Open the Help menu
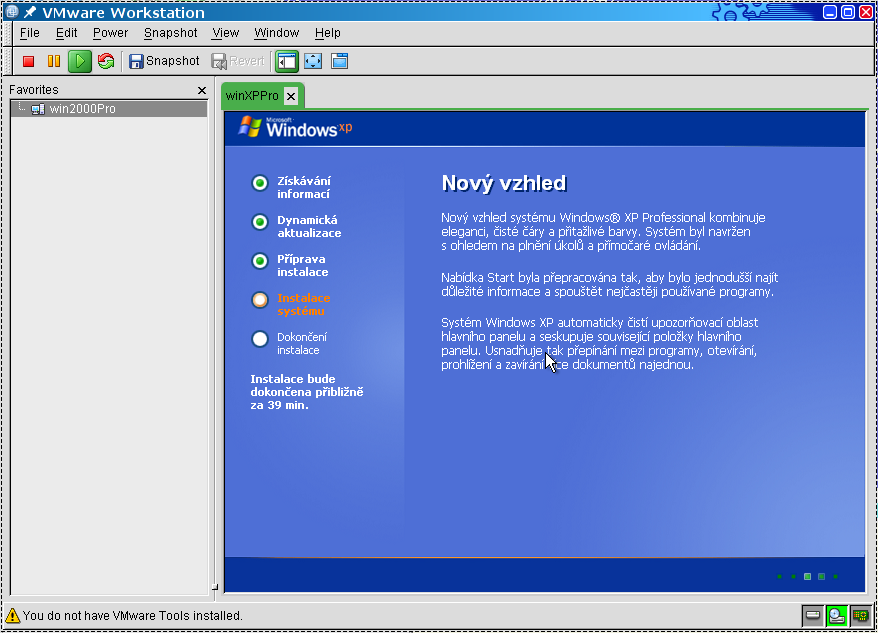 [328, 33]
